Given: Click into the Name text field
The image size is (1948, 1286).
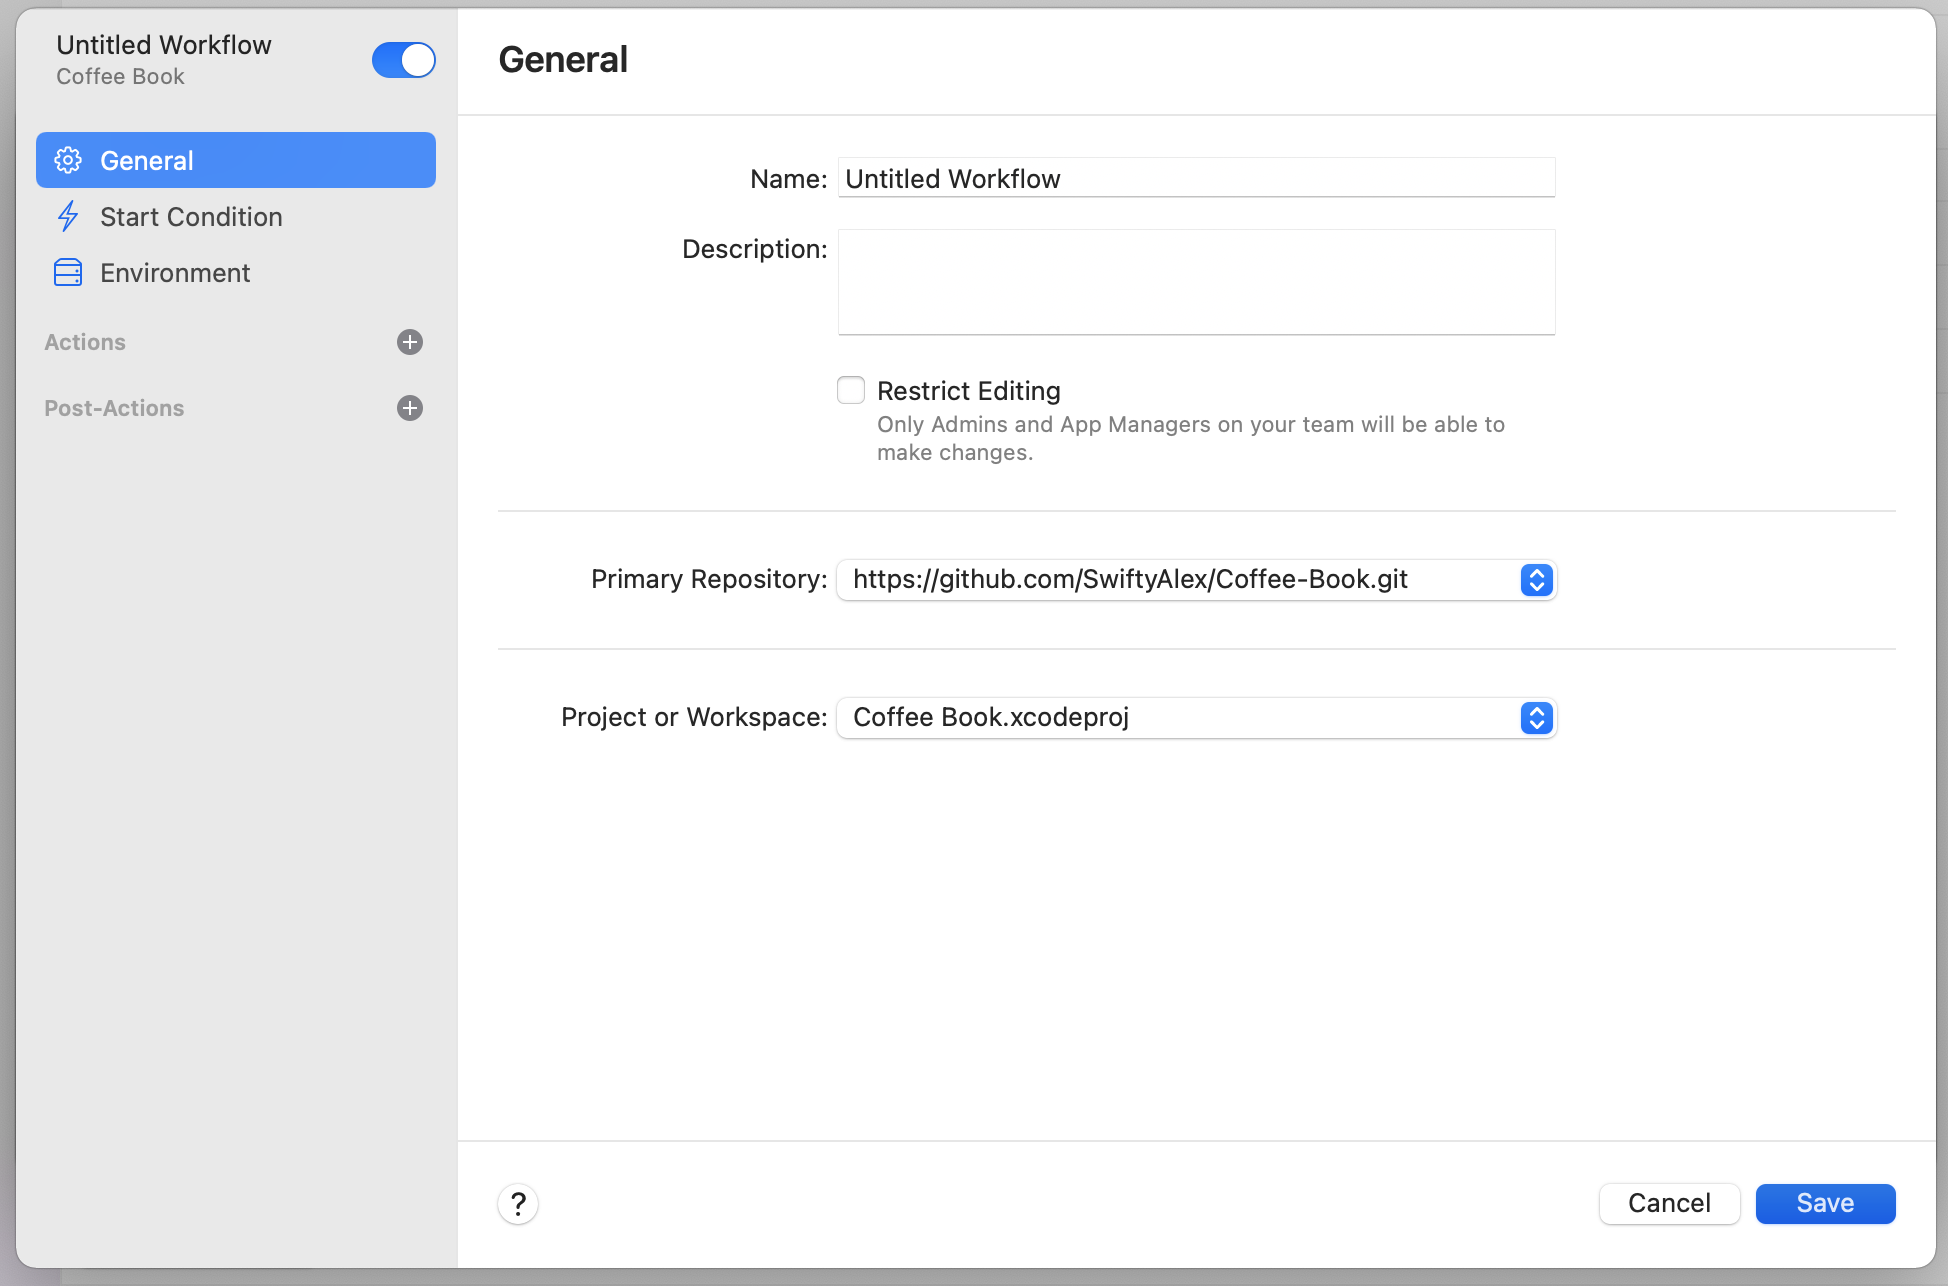Looking at the screenshot, I should click(1196, 179).
